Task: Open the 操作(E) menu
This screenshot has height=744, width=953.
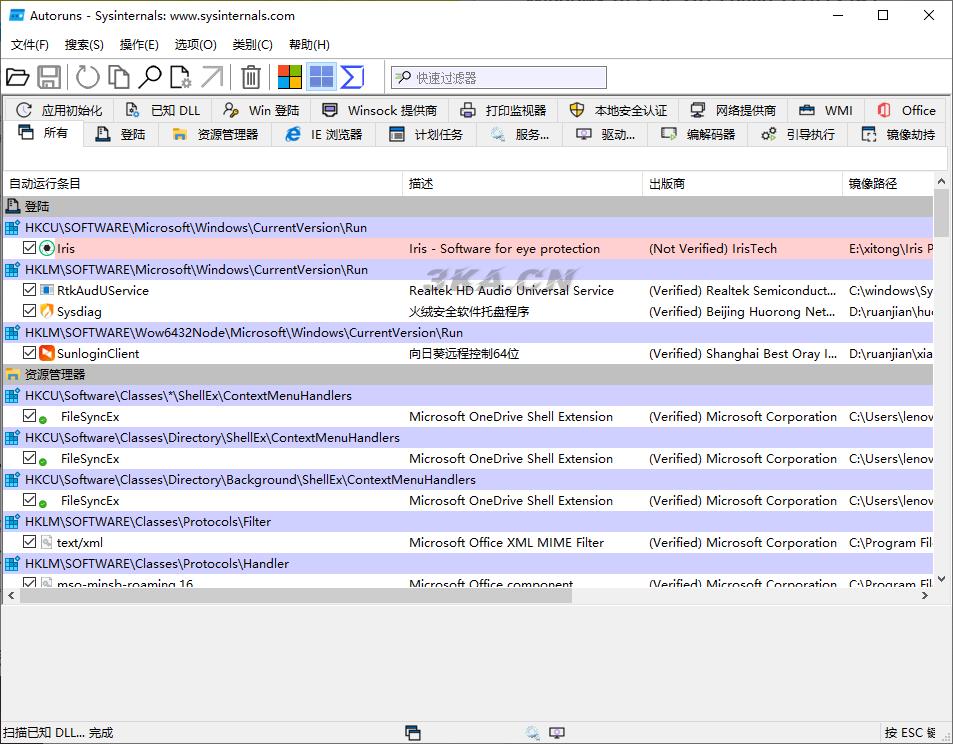Action: [x=139, y=44]
